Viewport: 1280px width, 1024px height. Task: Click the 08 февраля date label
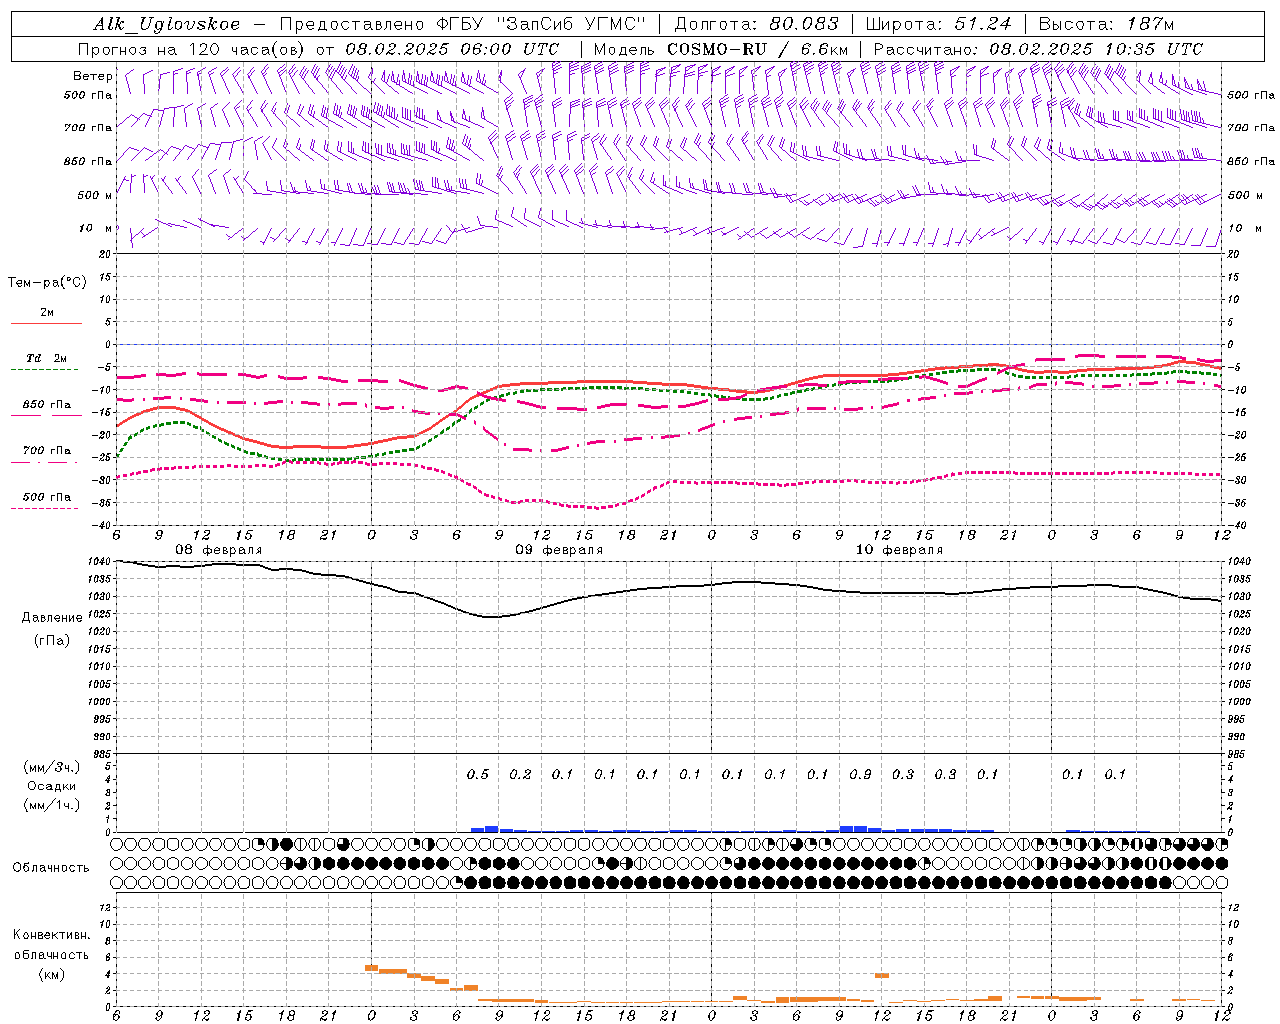pyautogui.click(x=219, y=550)
